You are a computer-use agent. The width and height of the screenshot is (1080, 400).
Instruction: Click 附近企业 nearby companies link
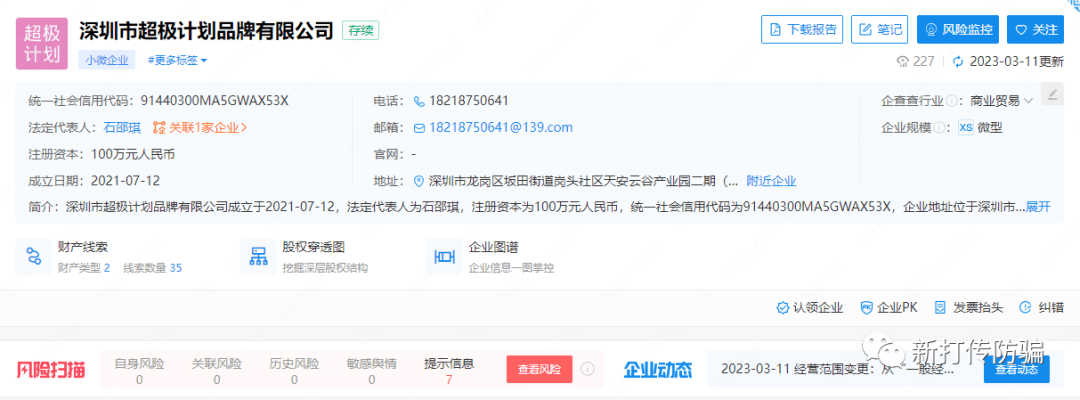(x=771, y=181)
